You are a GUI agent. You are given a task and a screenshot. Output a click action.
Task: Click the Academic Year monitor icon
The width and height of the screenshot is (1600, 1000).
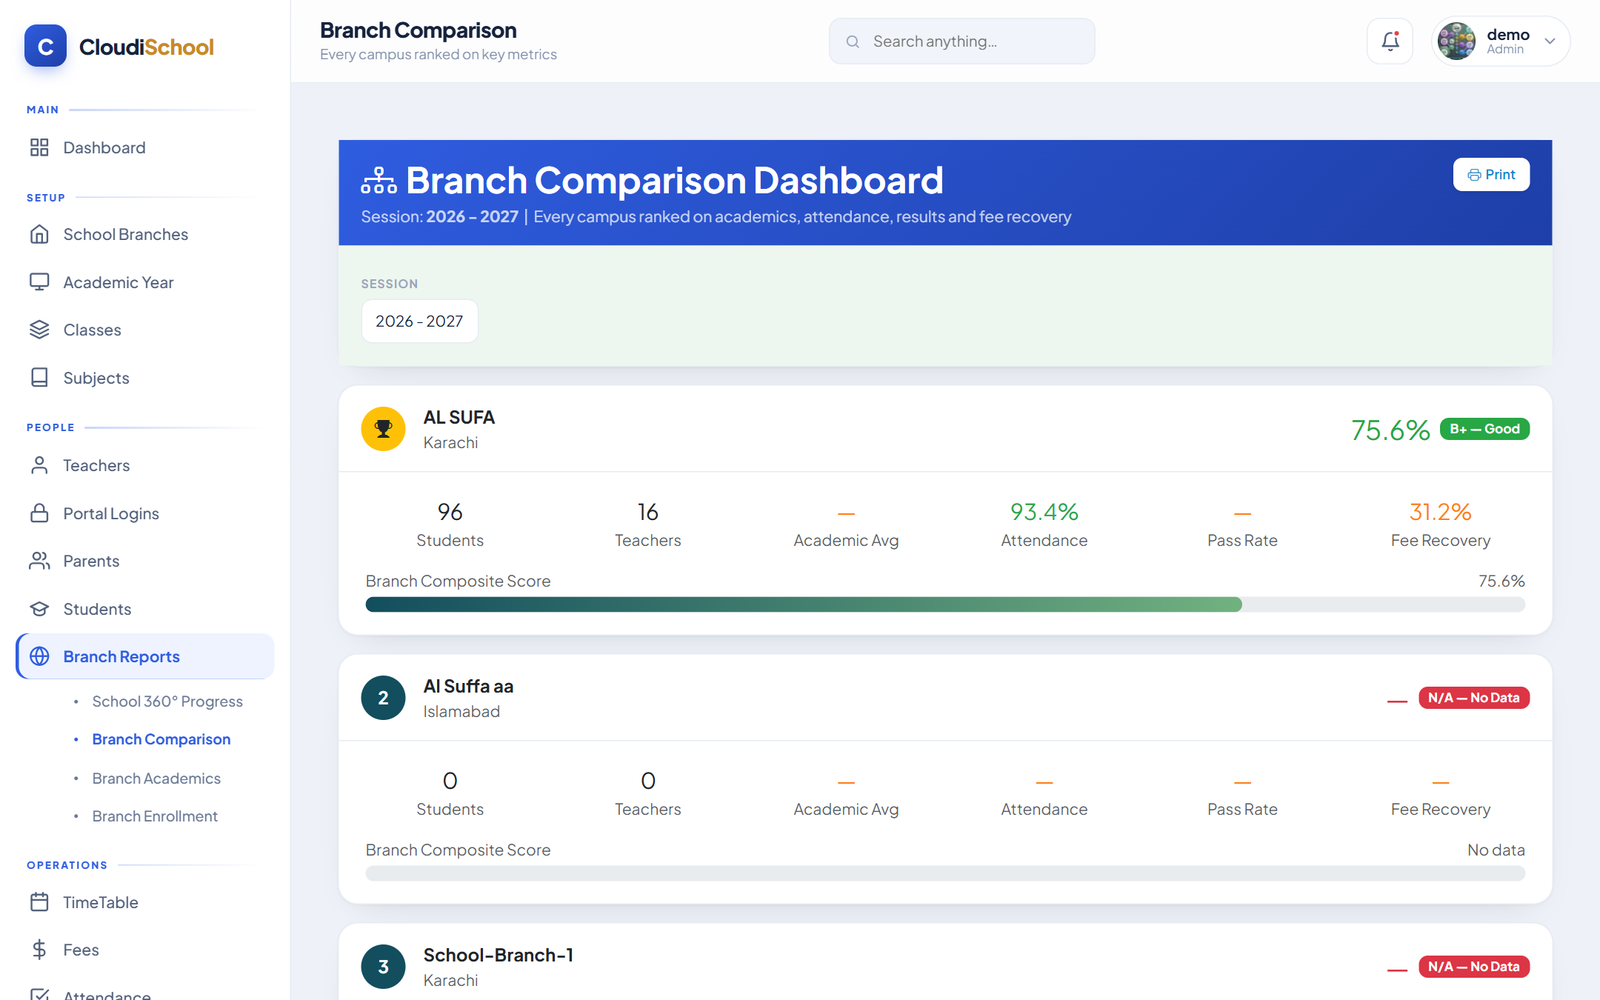click(x=39, y=282)
